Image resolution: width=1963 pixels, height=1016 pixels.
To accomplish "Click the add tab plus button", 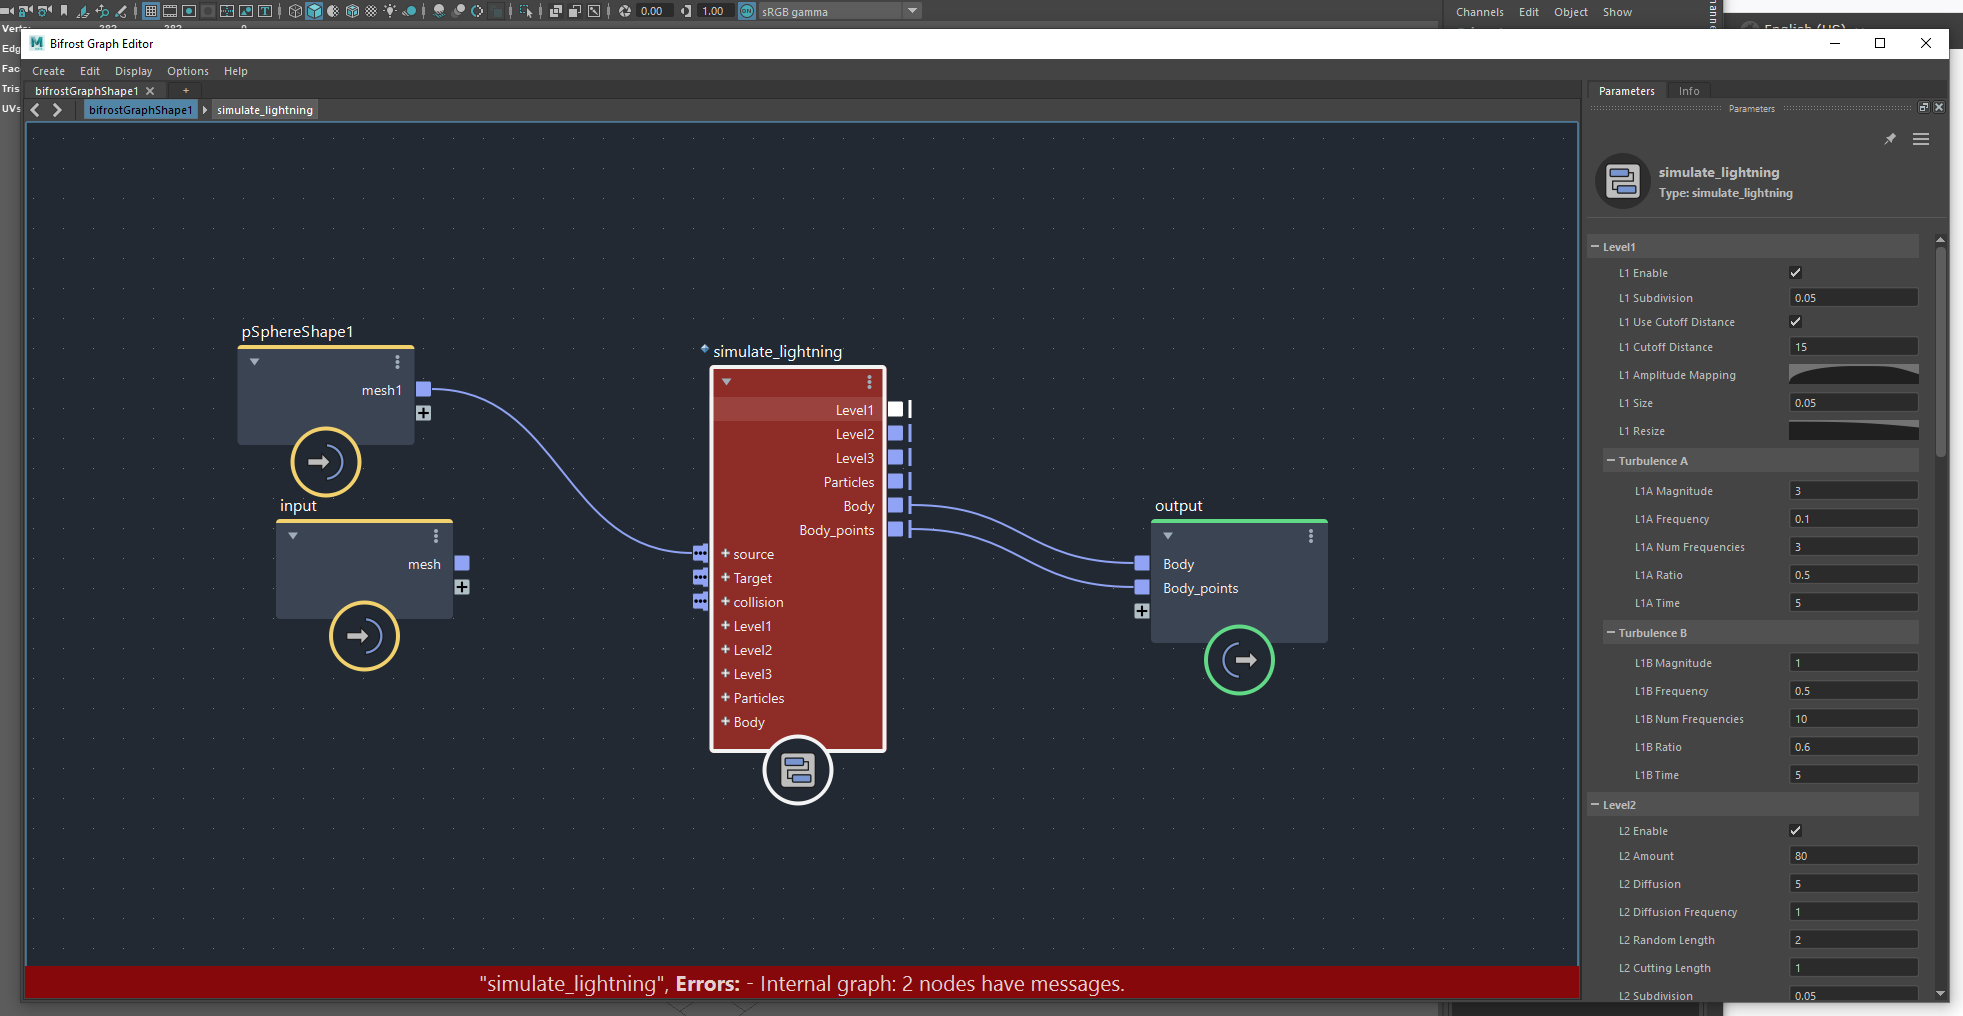I will point(185,90).
